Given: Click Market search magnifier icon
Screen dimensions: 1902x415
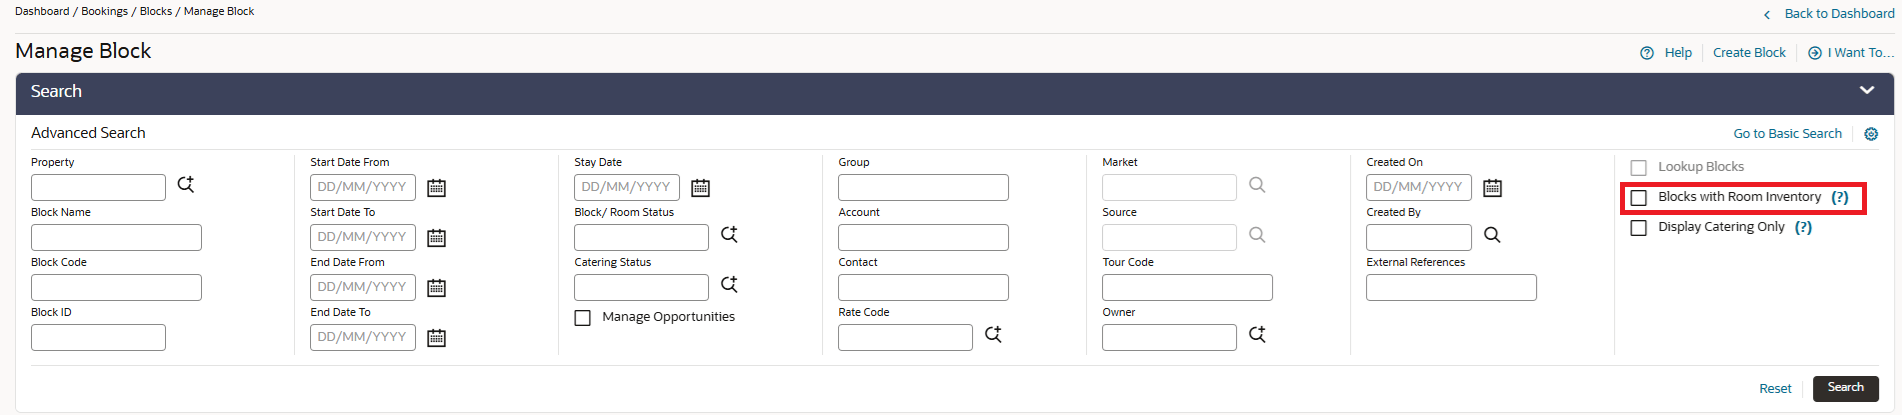Looking at the screenshot, I should pyautogui.click(x=1258, y=185).
